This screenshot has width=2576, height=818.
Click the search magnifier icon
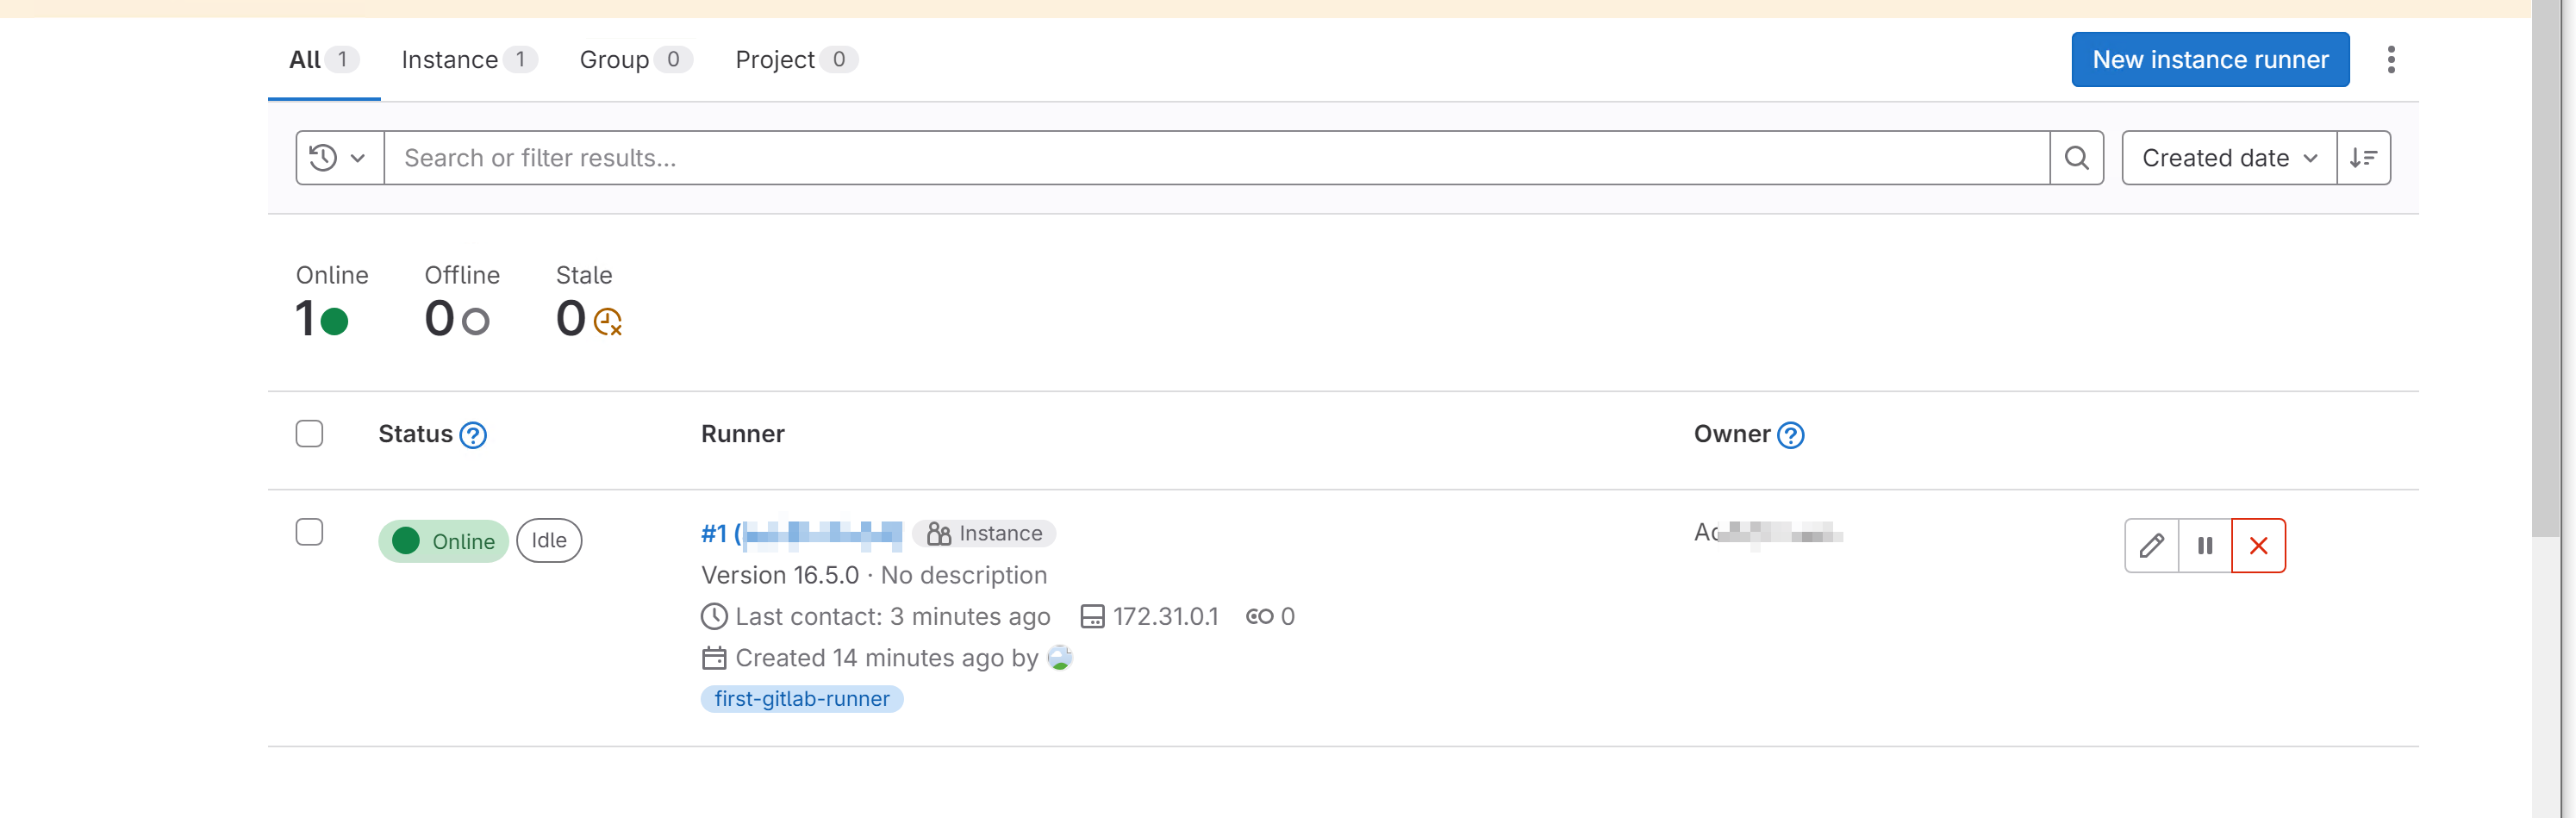pyautogui.click(x=2076, y=158)
